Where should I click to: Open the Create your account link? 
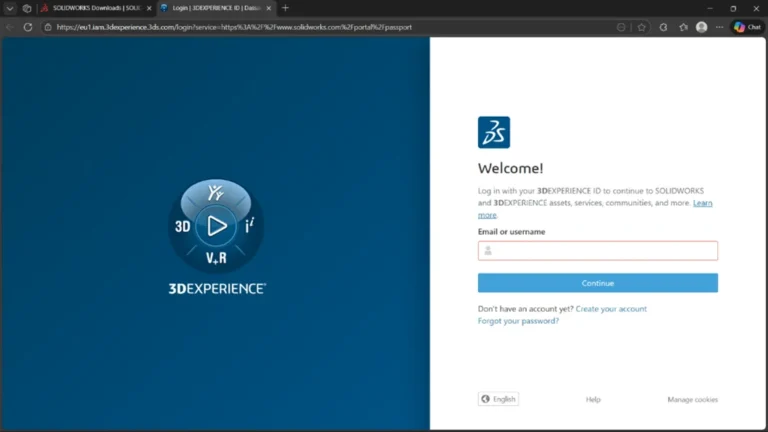coord(611,309)
